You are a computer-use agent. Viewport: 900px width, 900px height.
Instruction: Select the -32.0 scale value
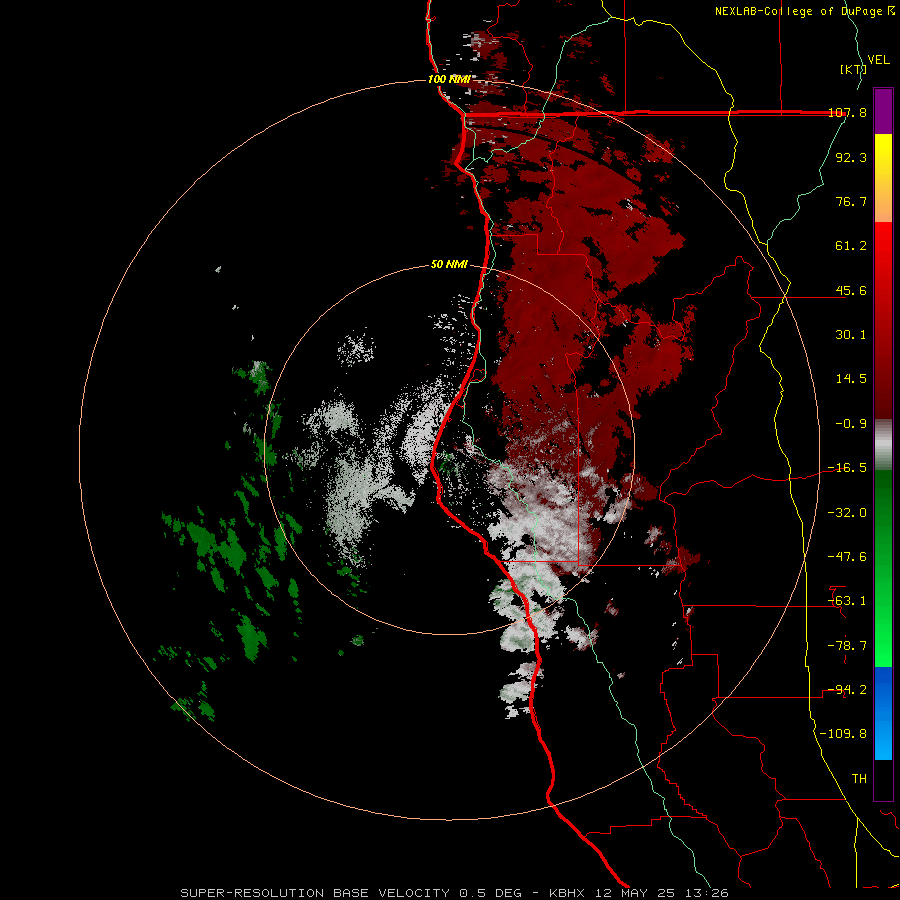point(847,513)
